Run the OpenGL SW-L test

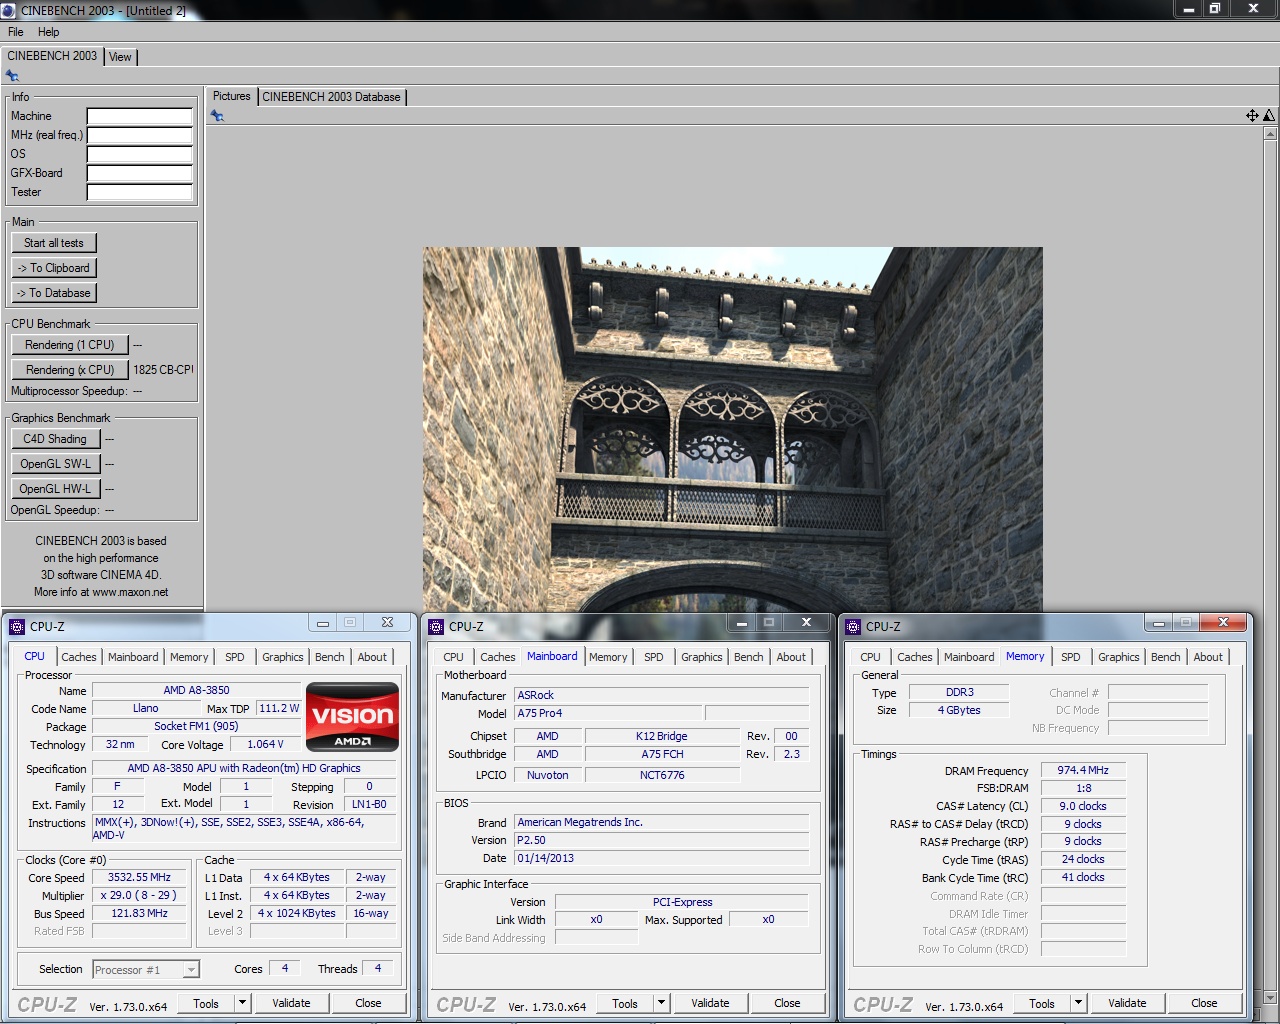click(x=55, y=464)
